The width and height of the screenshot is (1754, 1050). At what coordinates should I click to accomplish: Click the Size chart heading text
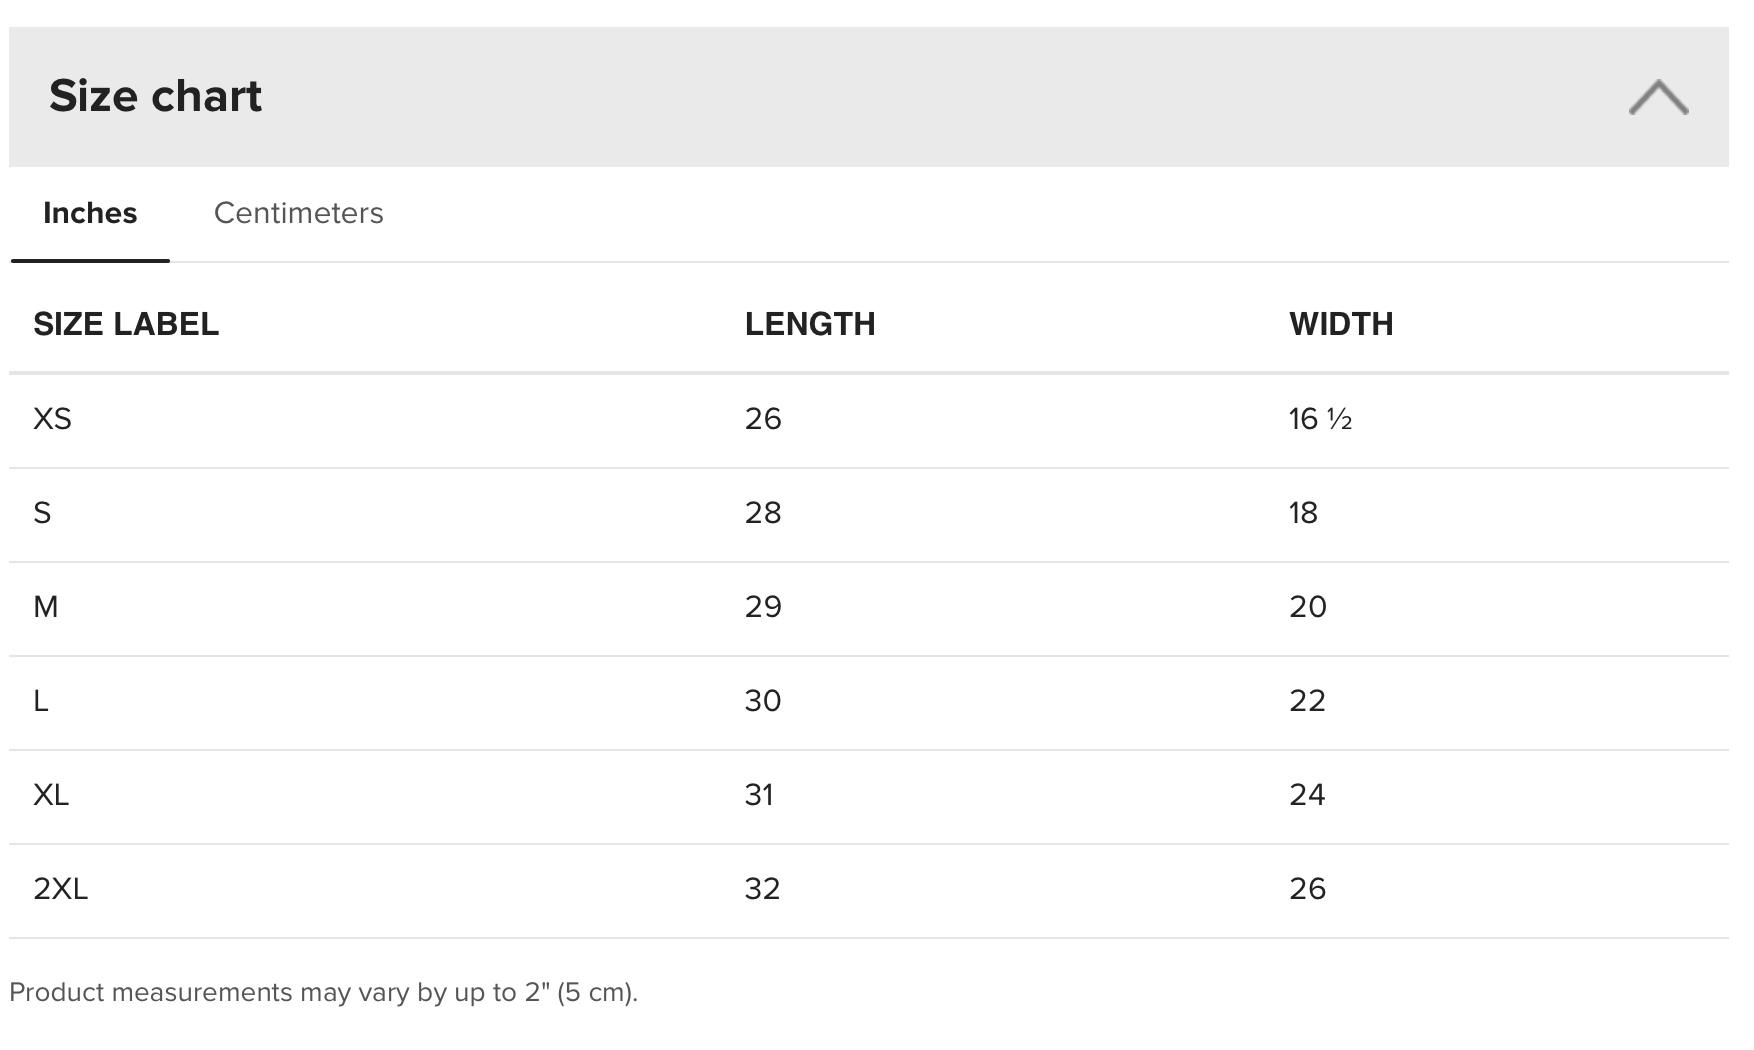[155, 96]
